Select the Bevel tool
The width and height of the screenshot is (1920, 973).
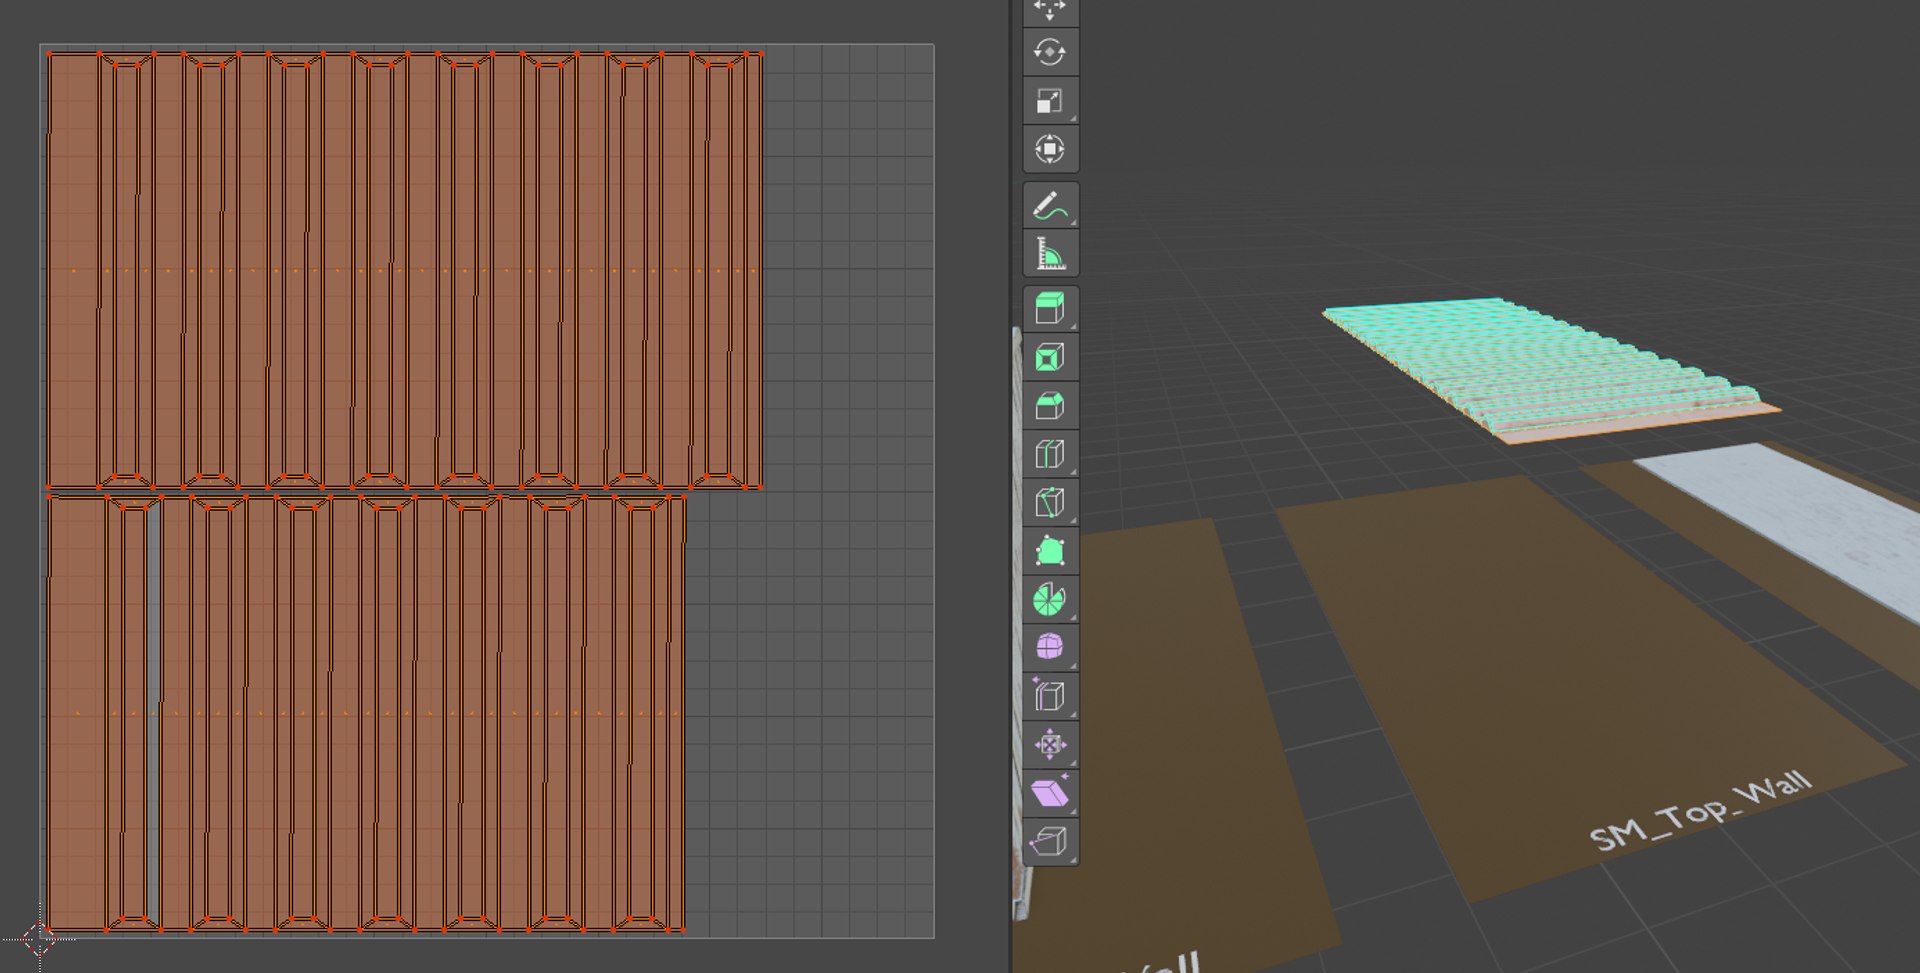tap(1050, 406)
